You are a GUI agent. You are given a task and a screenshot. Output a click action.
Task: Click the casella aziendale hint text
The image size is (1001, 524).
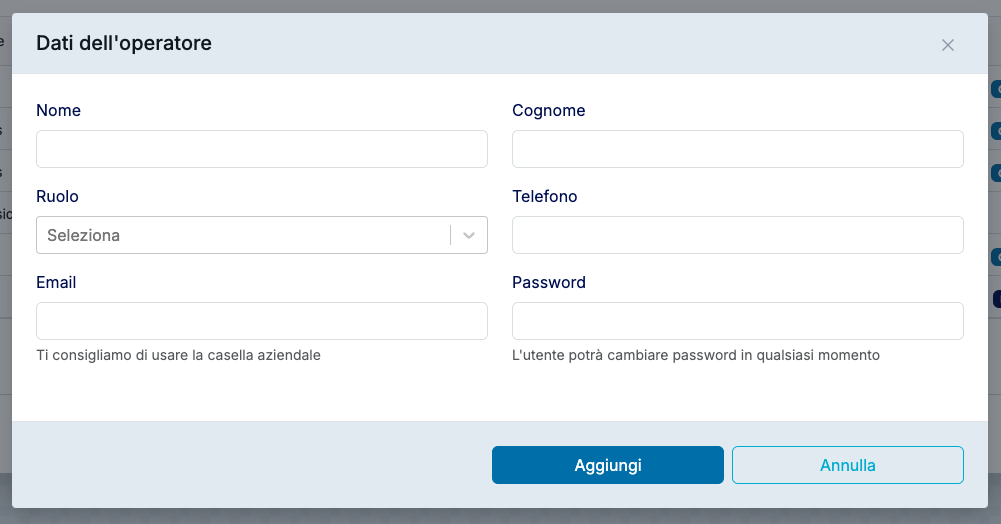point(178,355)
